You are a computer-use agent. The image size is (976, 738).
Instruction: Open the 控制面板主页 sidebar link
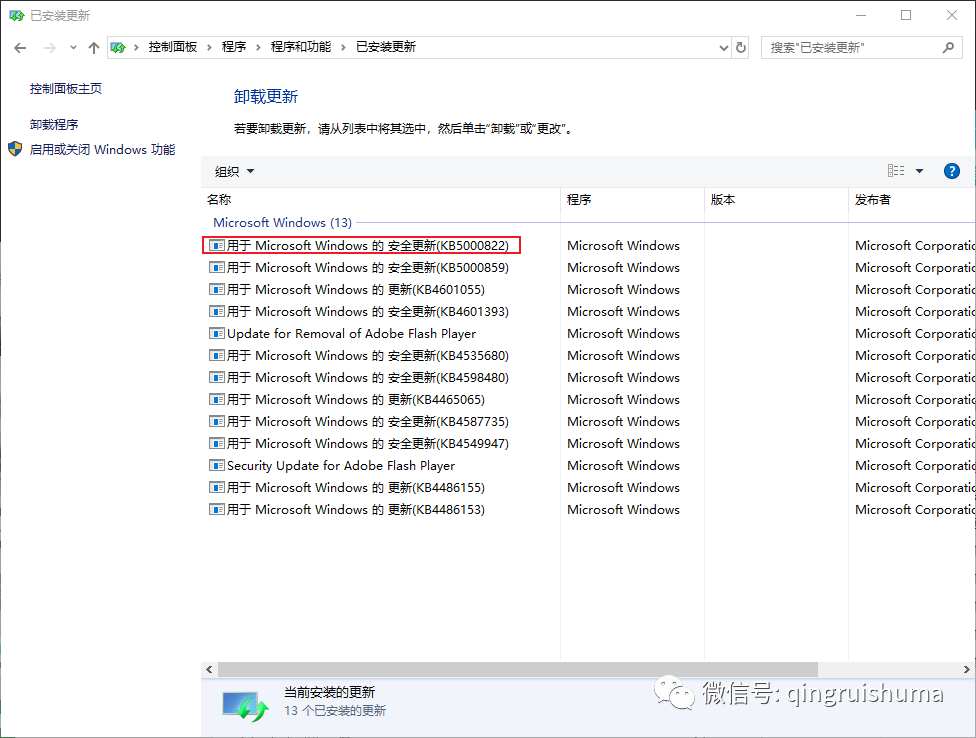(x=65, y=88)
